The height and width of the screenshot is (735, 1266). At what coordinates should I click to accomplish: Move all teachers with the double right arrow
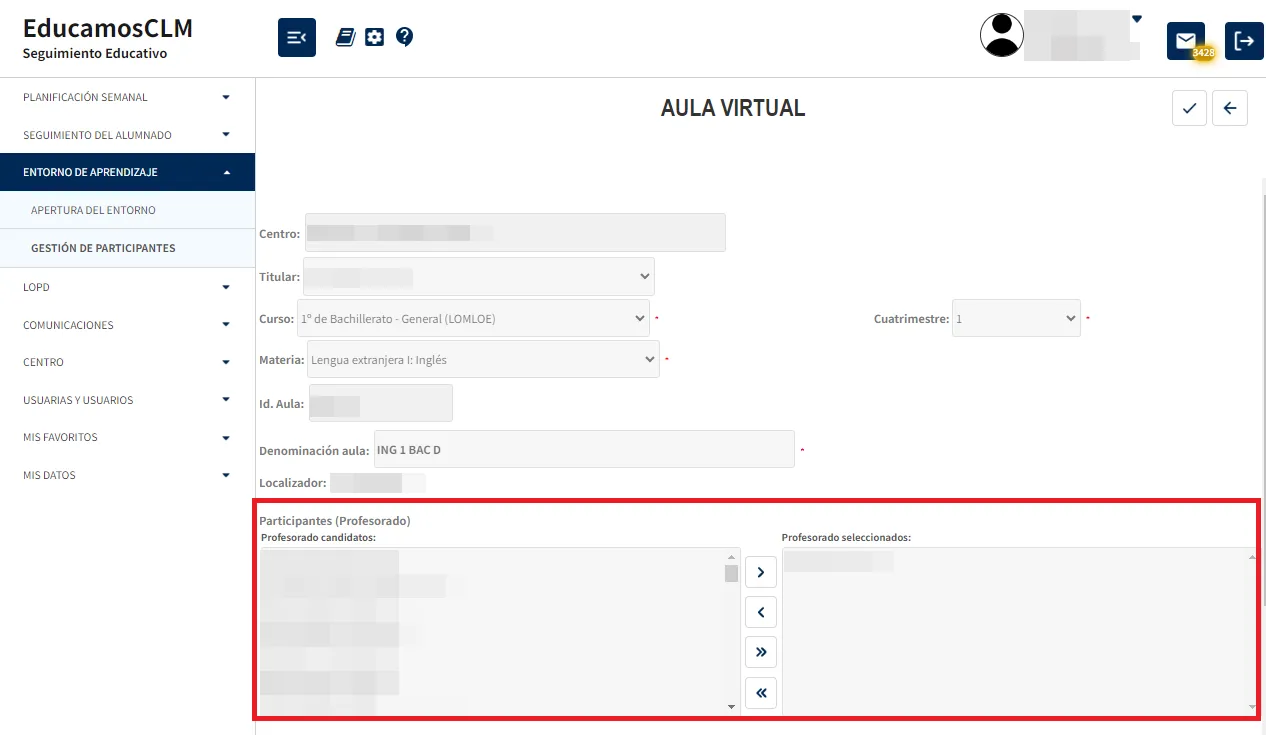(x=760, y=652)
